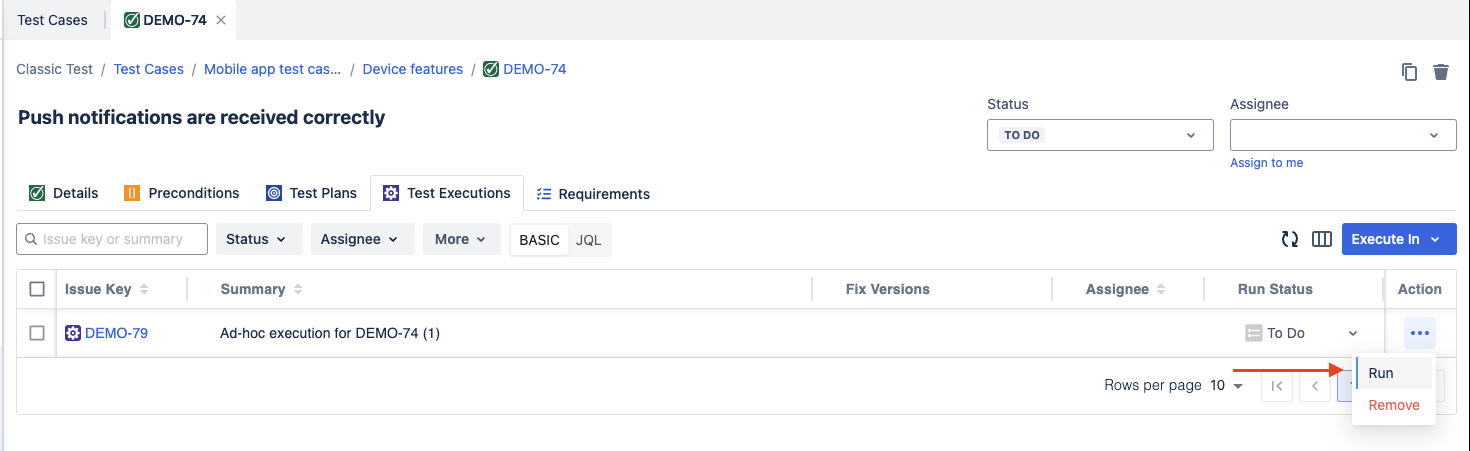The width and height of the screenshot is (1470, 451).
Task: Click the Execute In button
Action: click(x=1398, y=239)
